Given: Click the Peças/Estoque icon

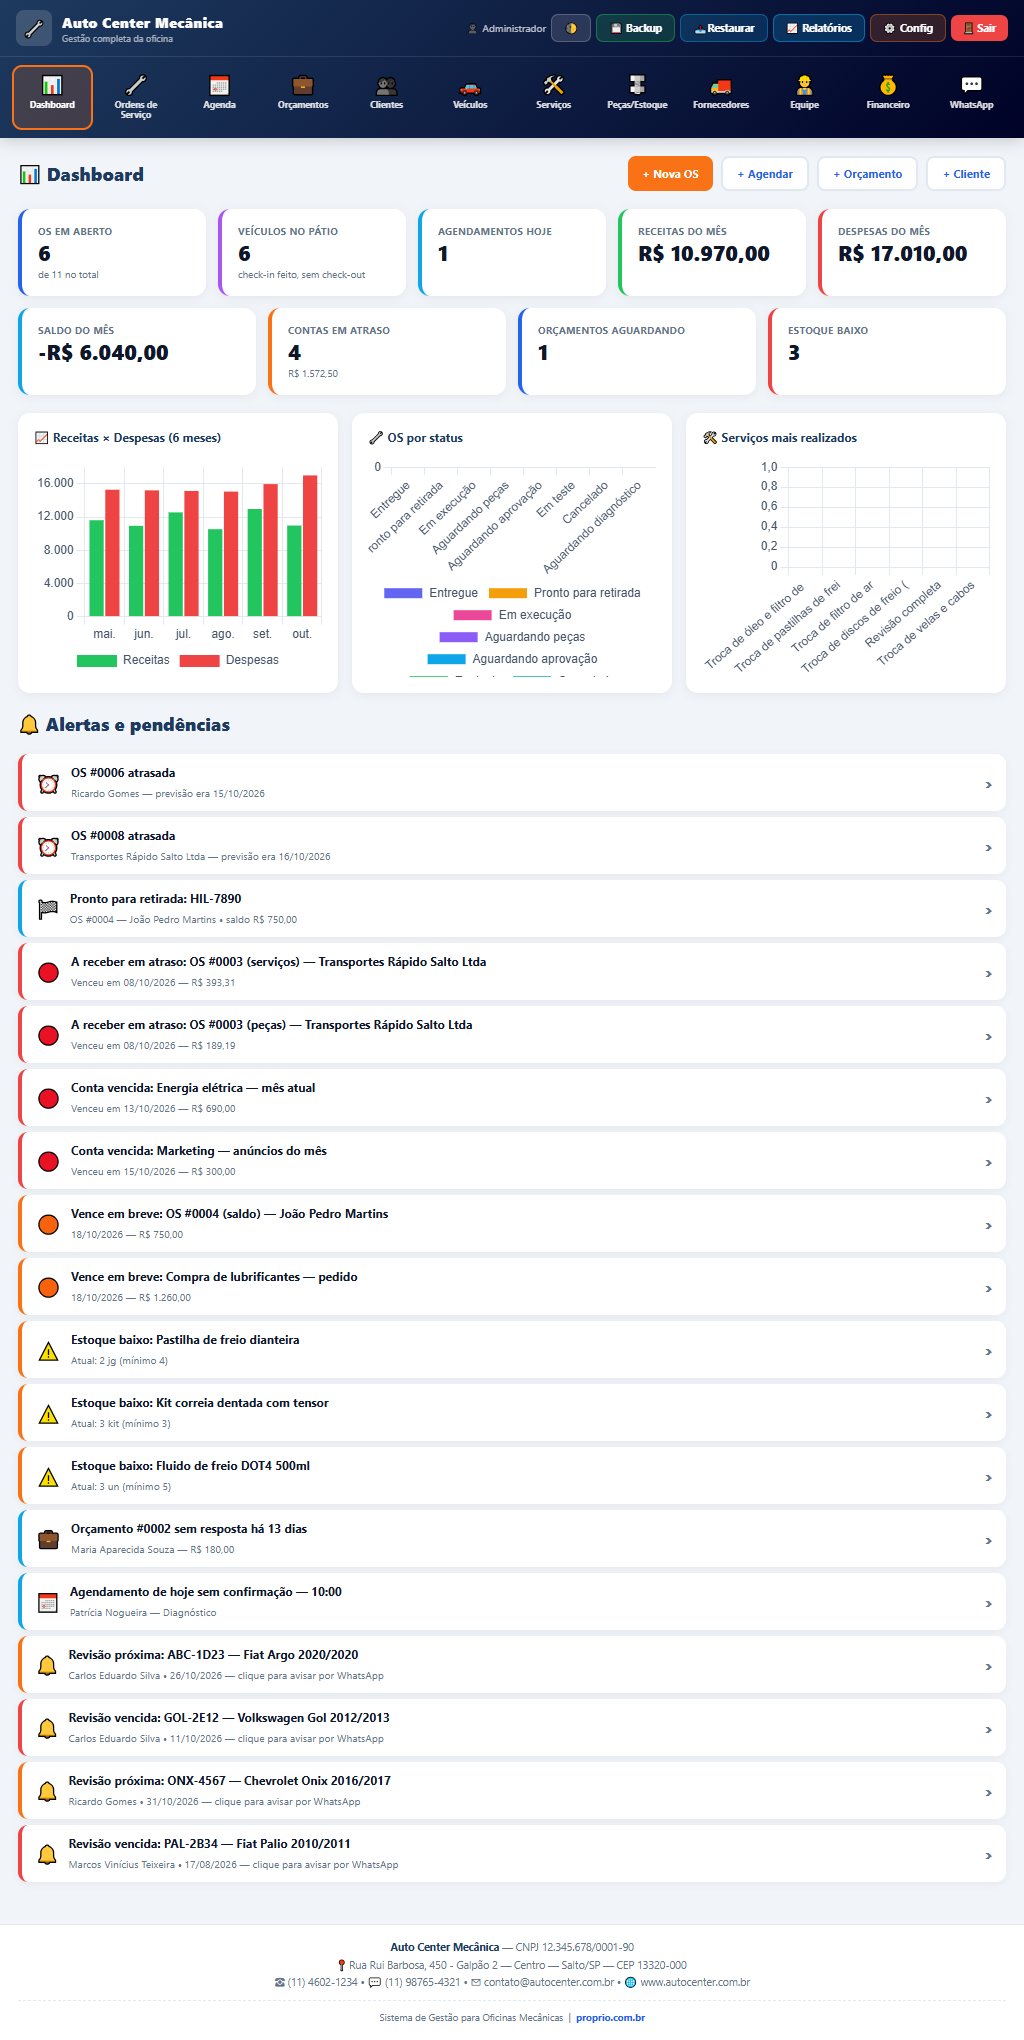Looking at the screenshot, I should 637,85.
